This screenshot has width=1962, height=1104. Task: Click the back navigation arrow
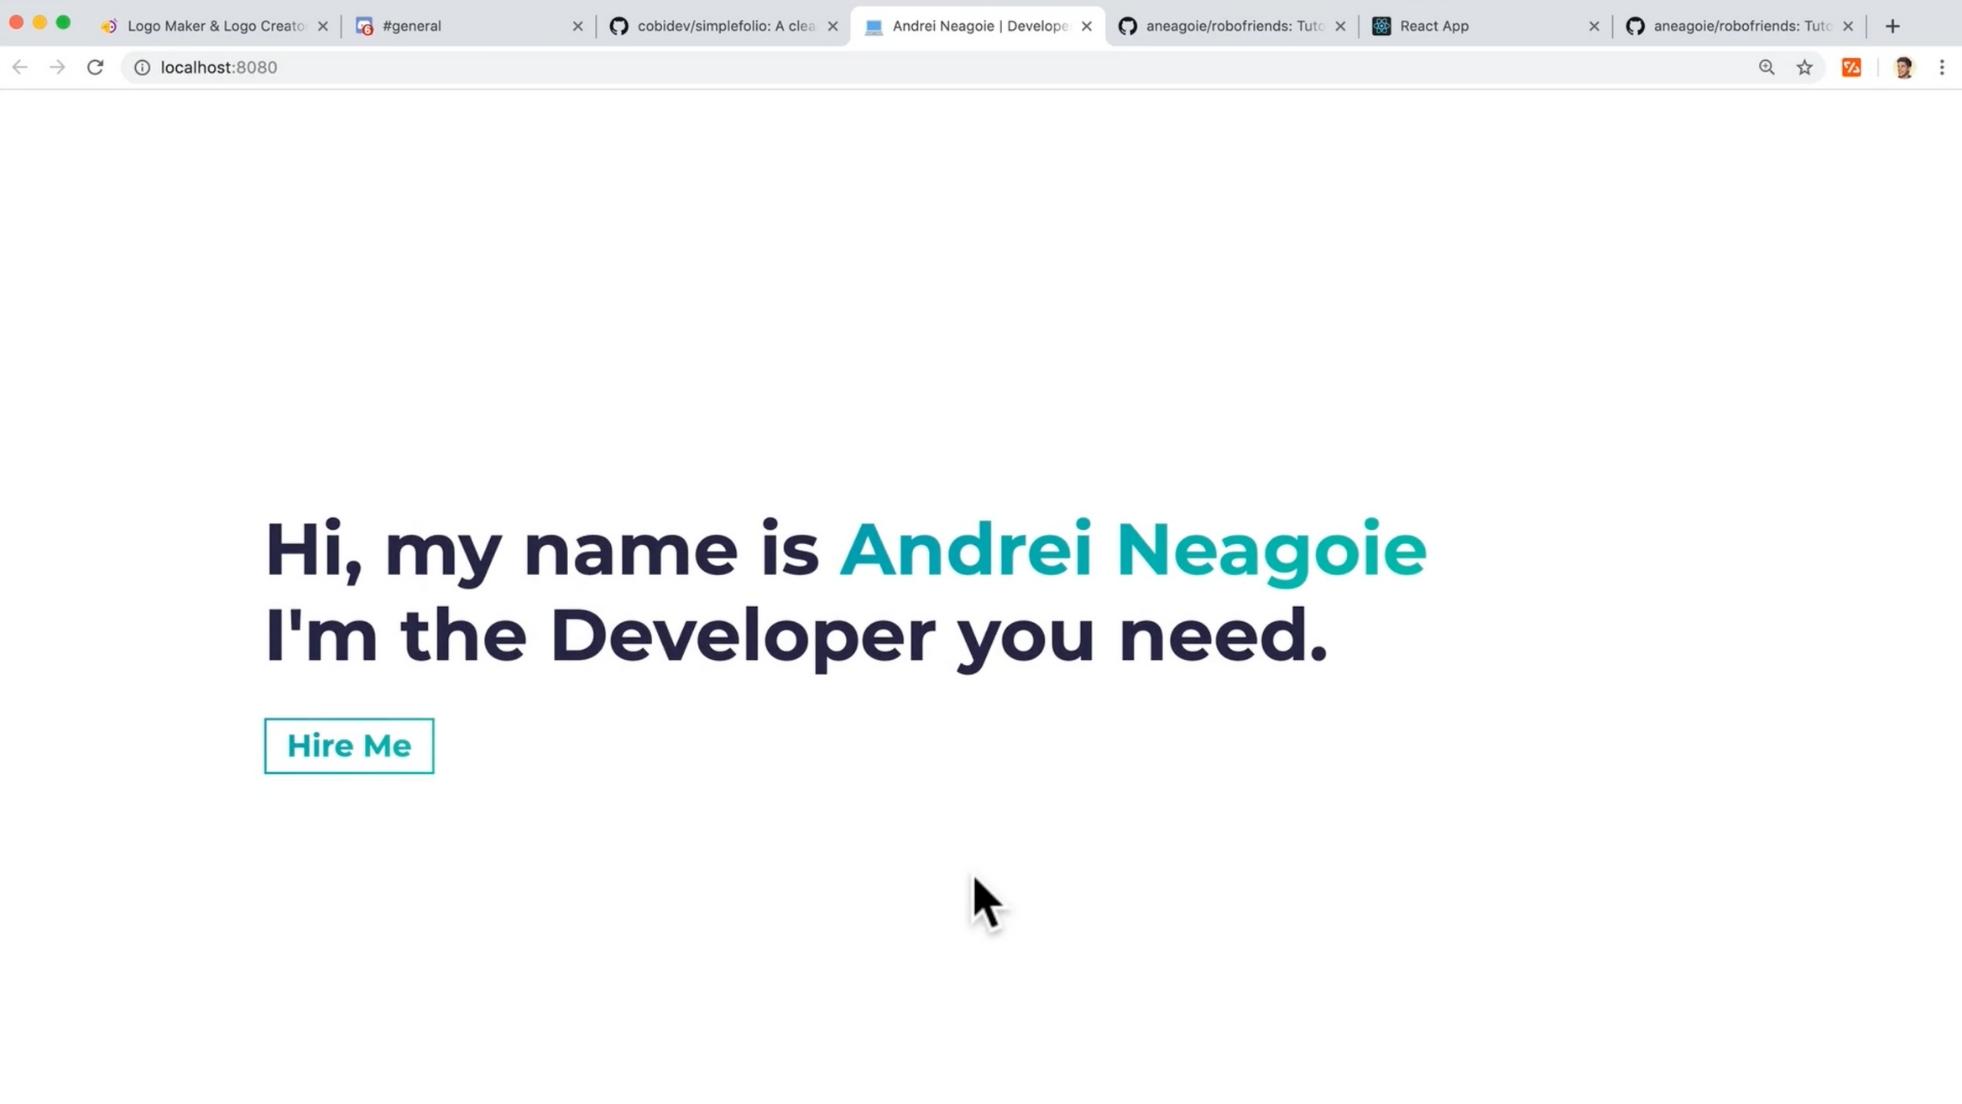(20, 67)
